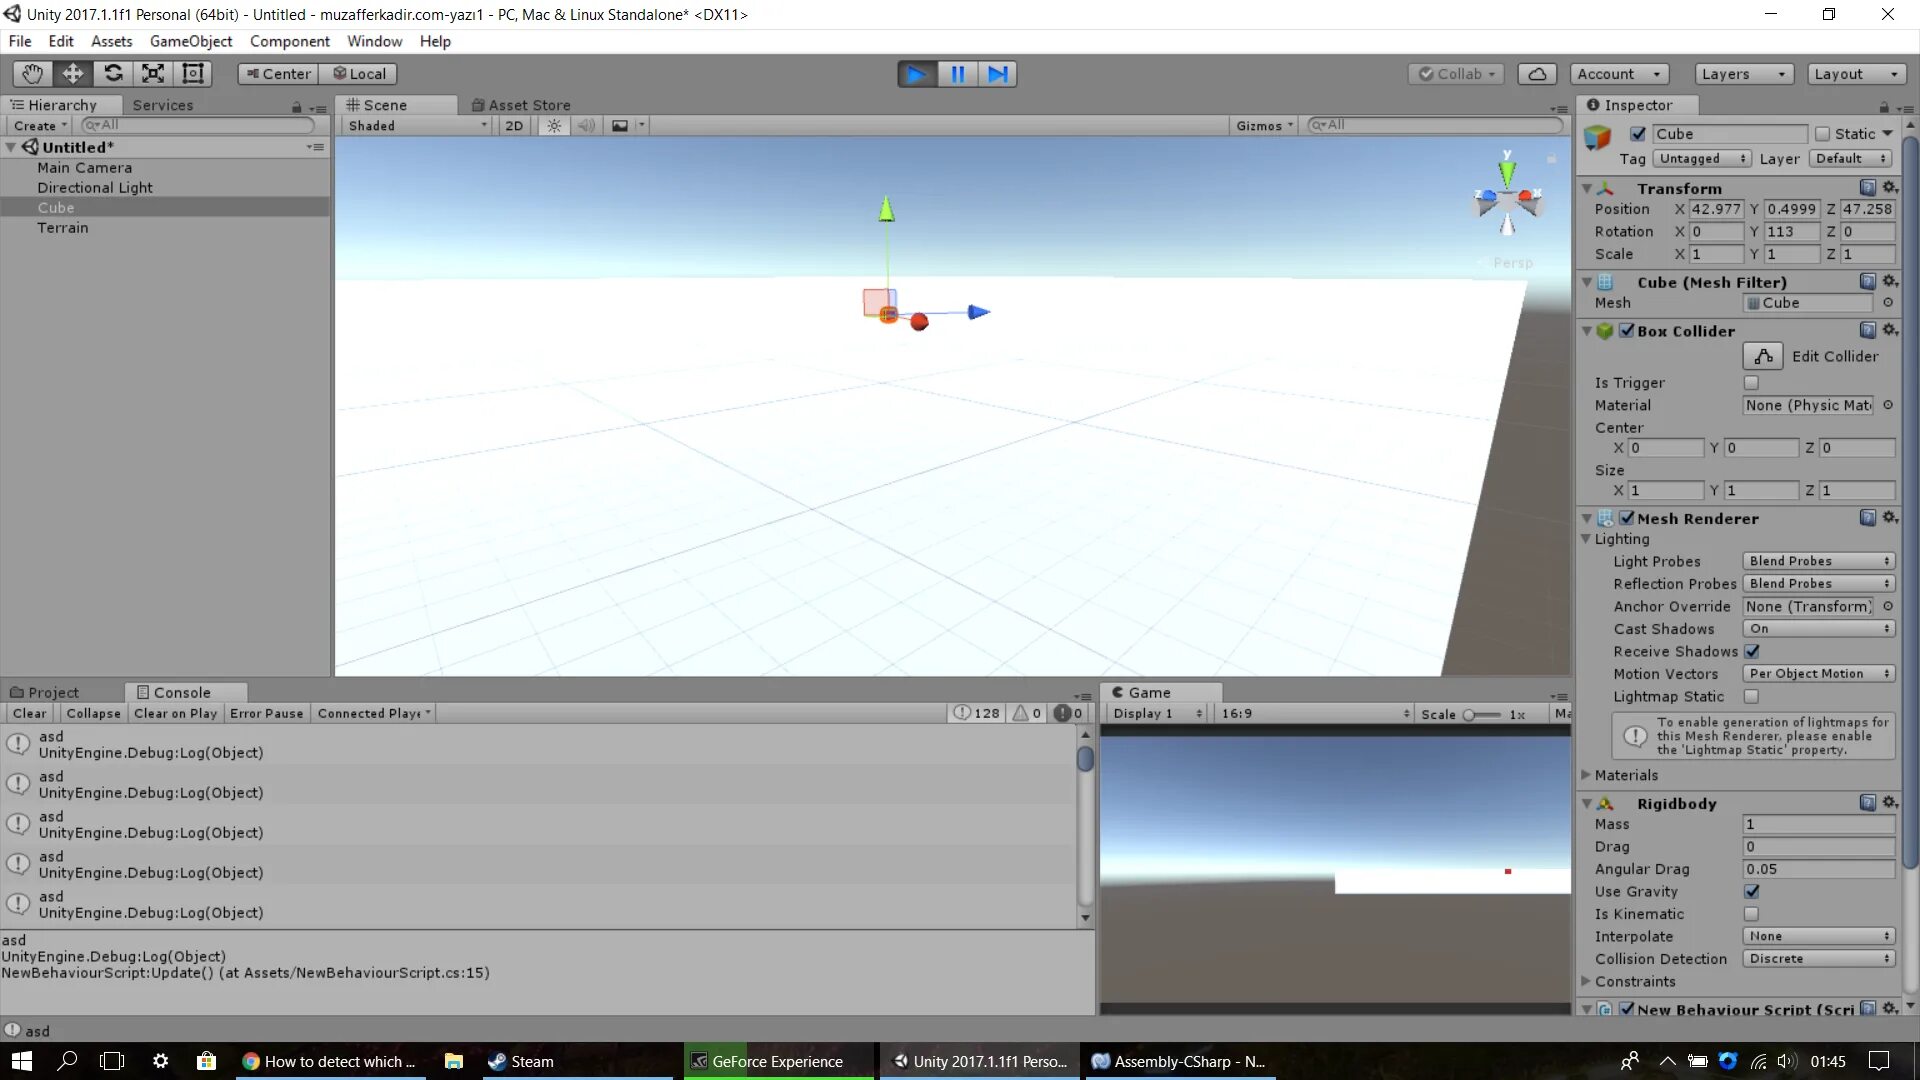The height and width of the screenshot is (1080, 1920).
Task: Open the Cast Shadows dropdown
Action: 1818,629
